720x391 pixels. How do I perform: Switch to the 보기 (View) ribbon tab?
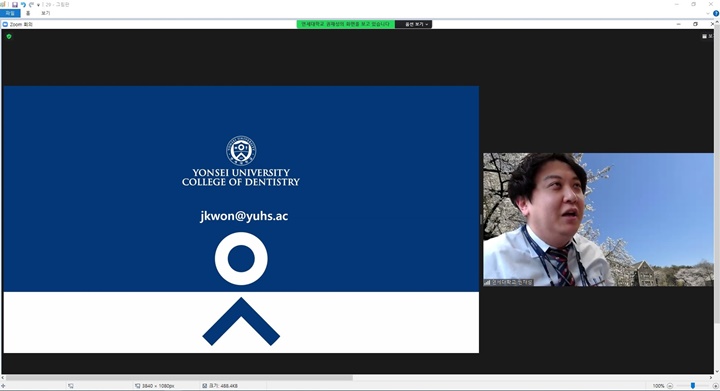coord(45,13)
